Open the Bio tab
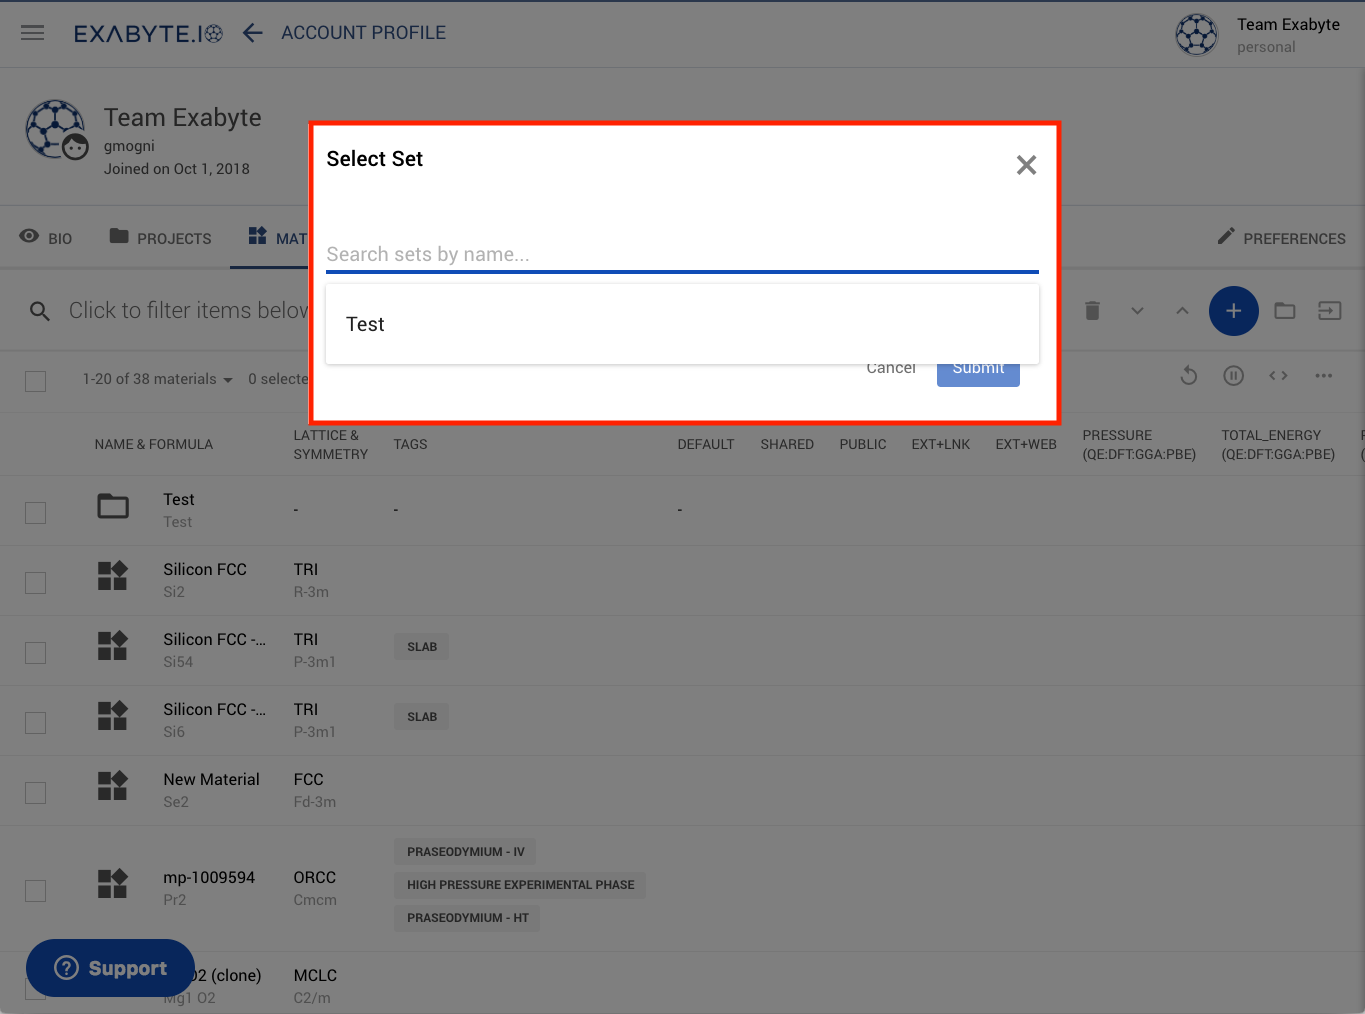Image resolution: width=1365 pixels, height=1014 pixels. coord(46,238)
